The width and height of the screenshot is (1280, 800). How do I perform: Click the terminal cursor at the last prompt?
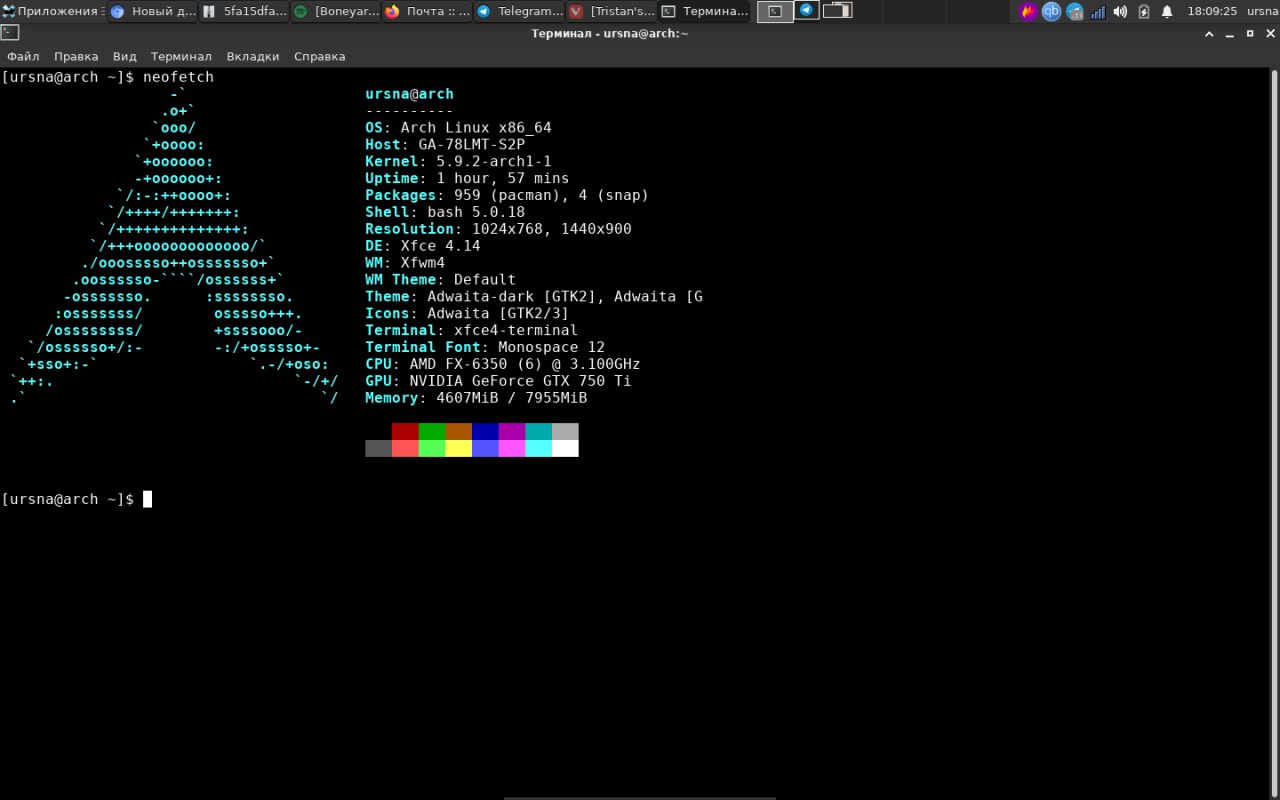pos(147,499)
